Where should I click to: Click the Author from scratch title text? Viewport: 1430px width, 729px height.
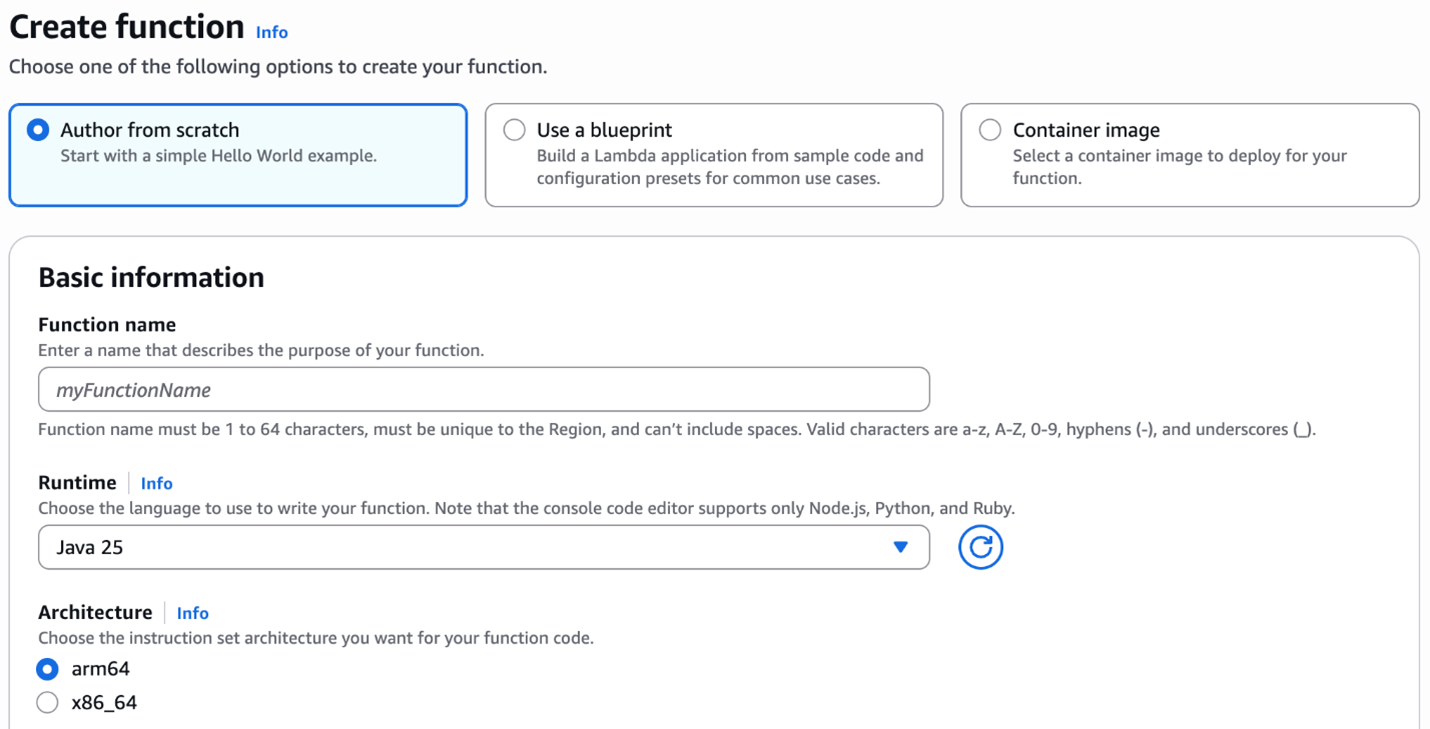[150, 130]
